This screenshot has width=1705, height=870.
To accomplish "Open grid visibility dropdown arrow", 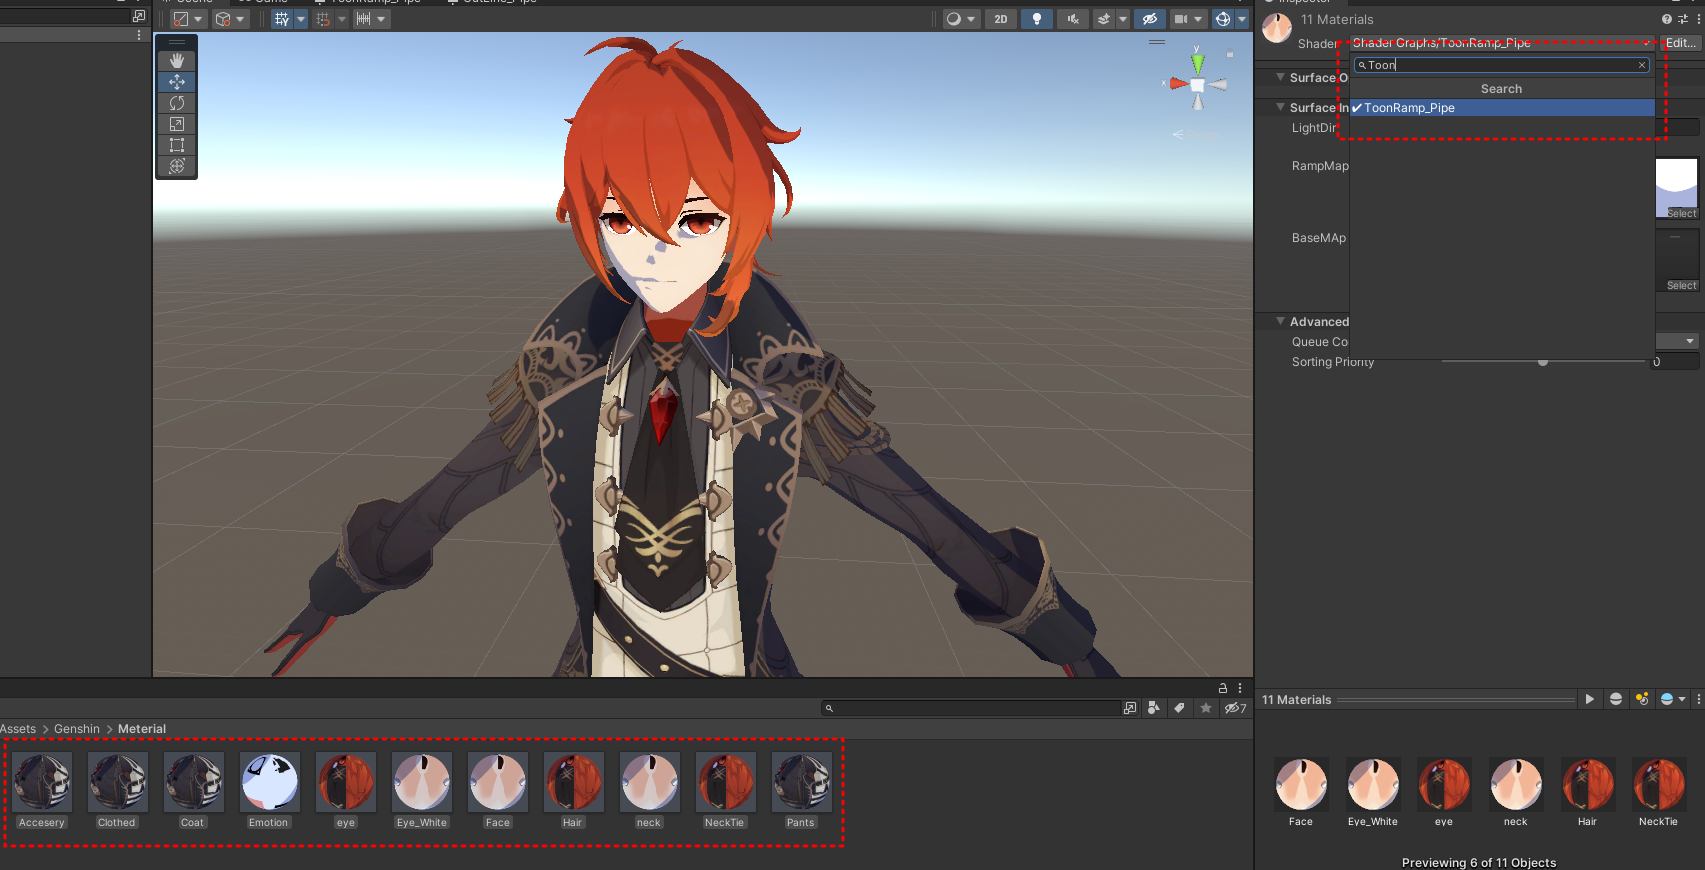I will tap(301, 19).
